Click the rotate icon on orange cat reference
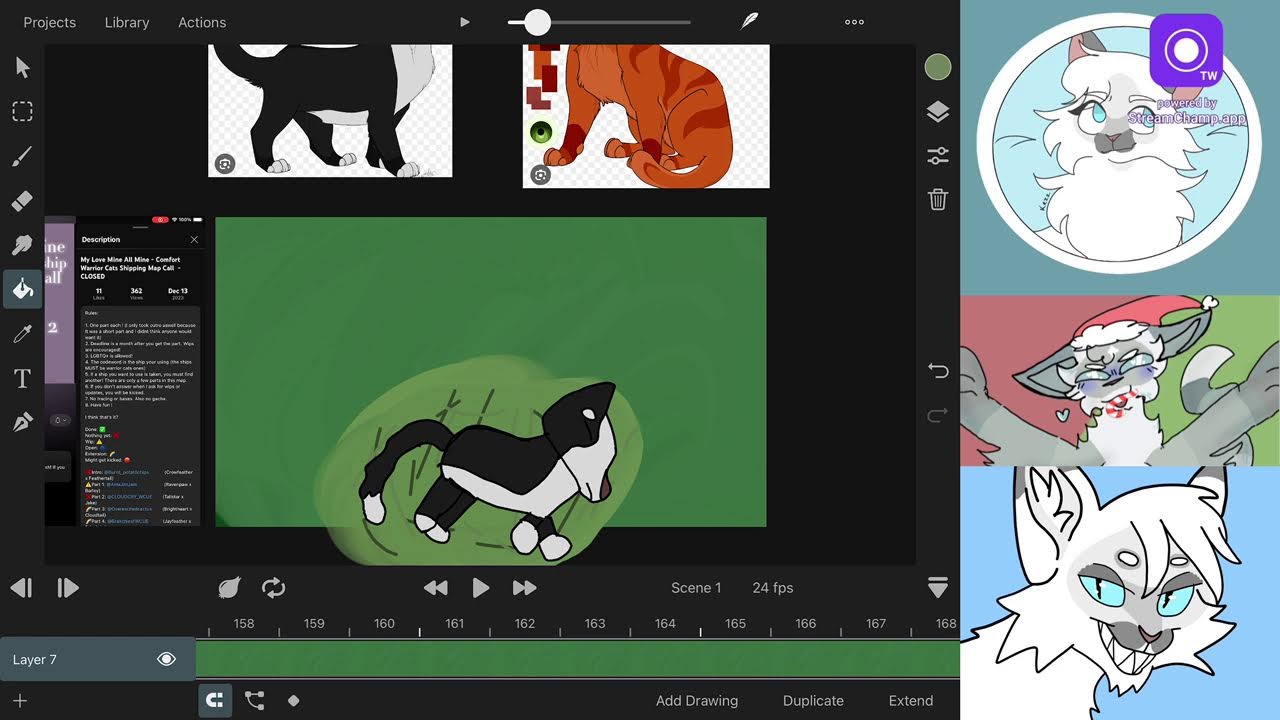Image resolution: width=1280 pixels, height=720 pixels. click(x=541, y=175)
